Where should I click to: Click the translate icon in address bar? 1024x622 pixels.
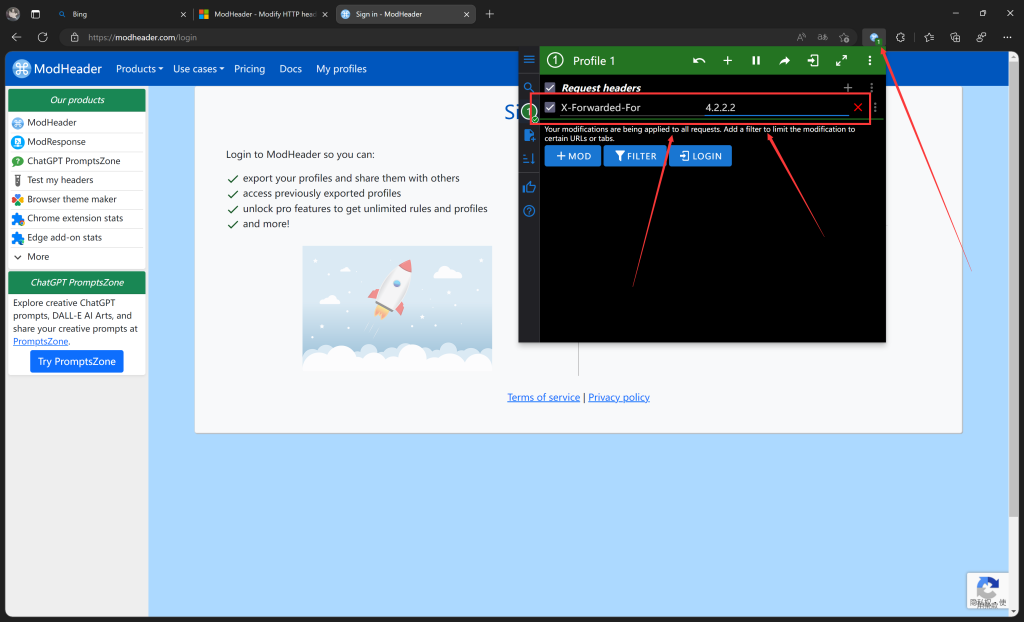[x=823, y=37]
